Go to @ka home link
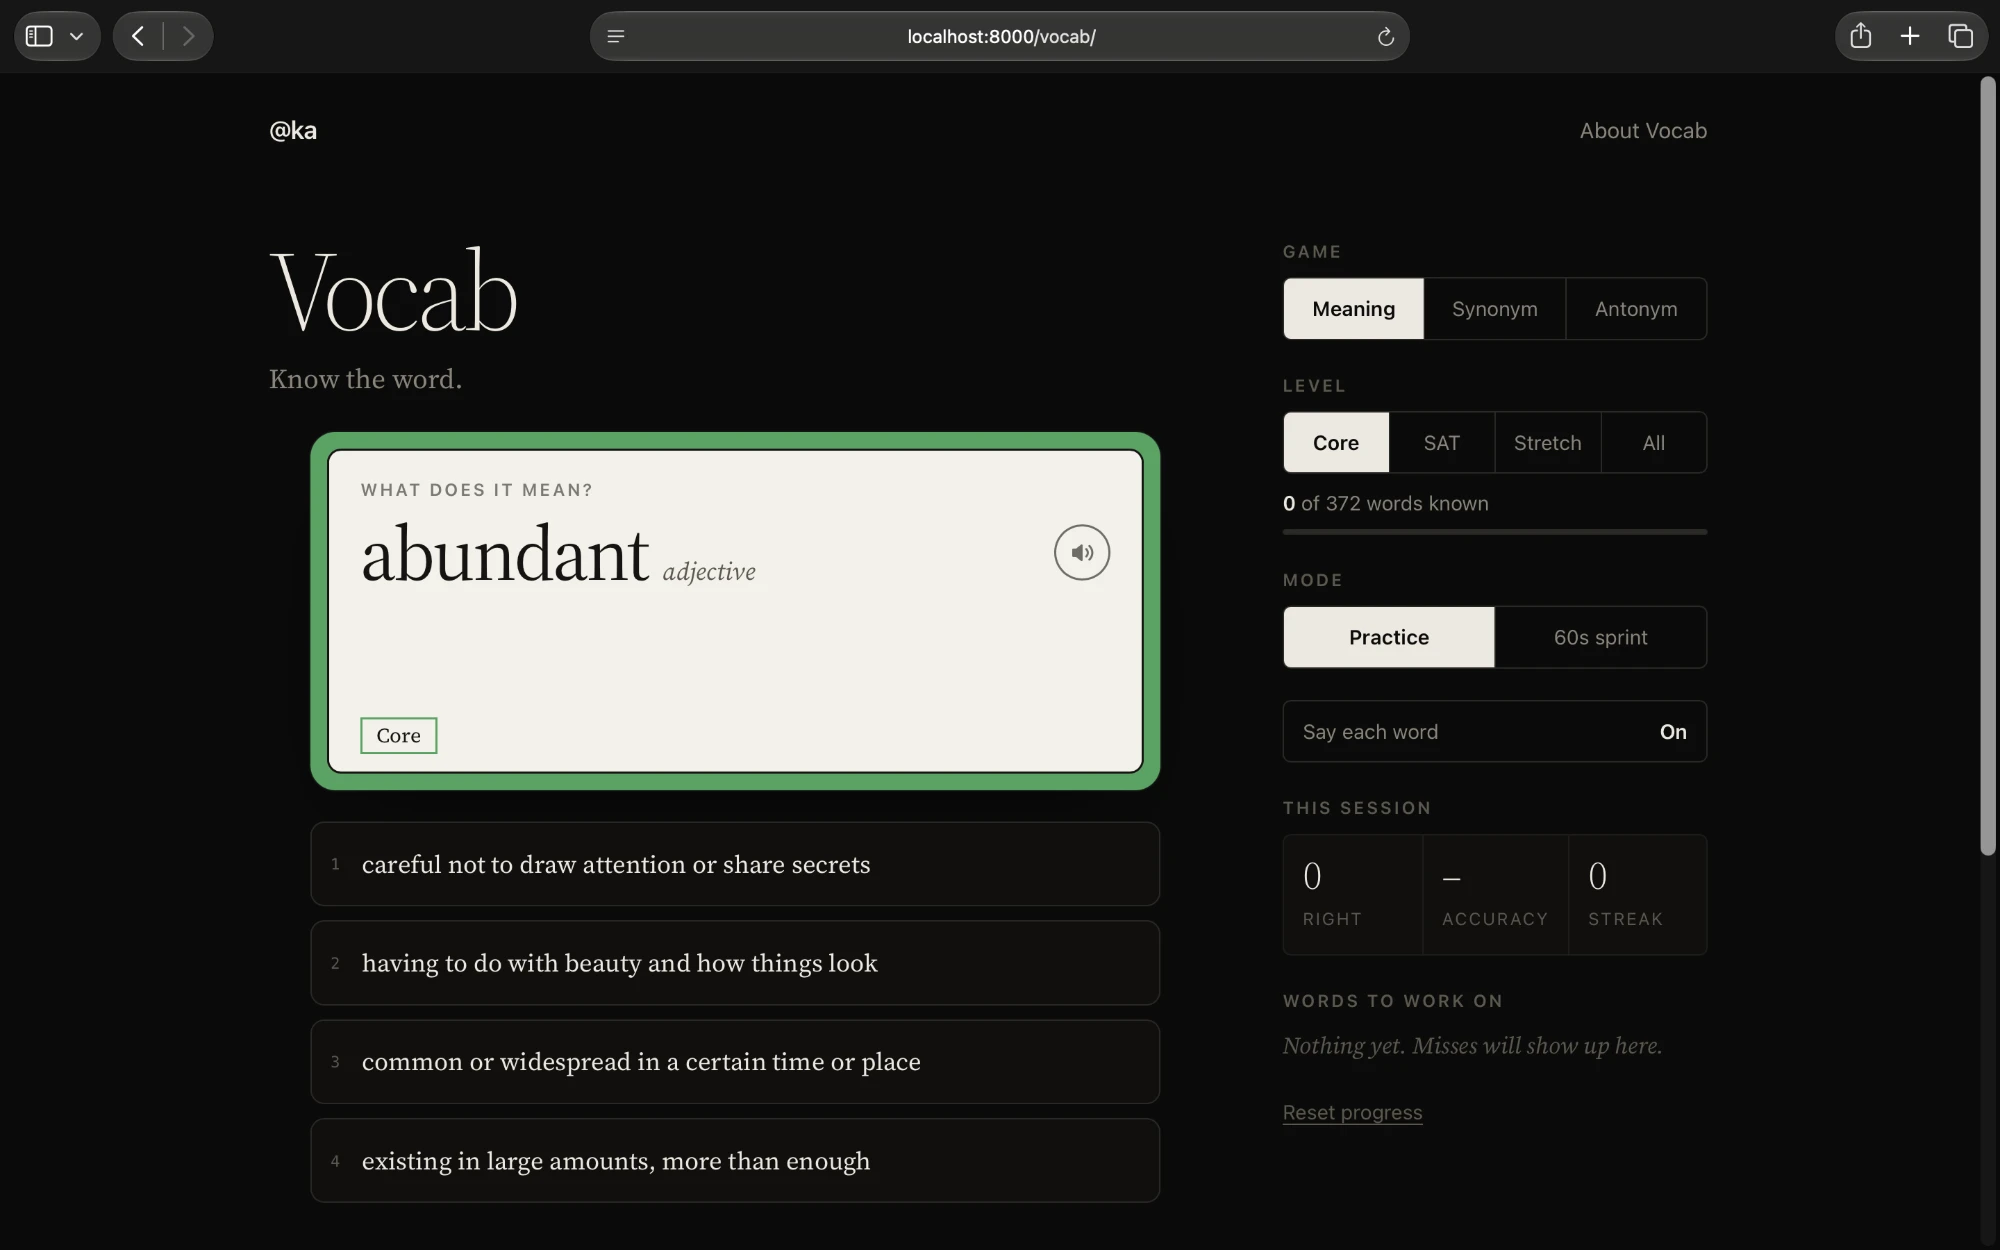2000x1250 pixels. [x=293, y=130]
